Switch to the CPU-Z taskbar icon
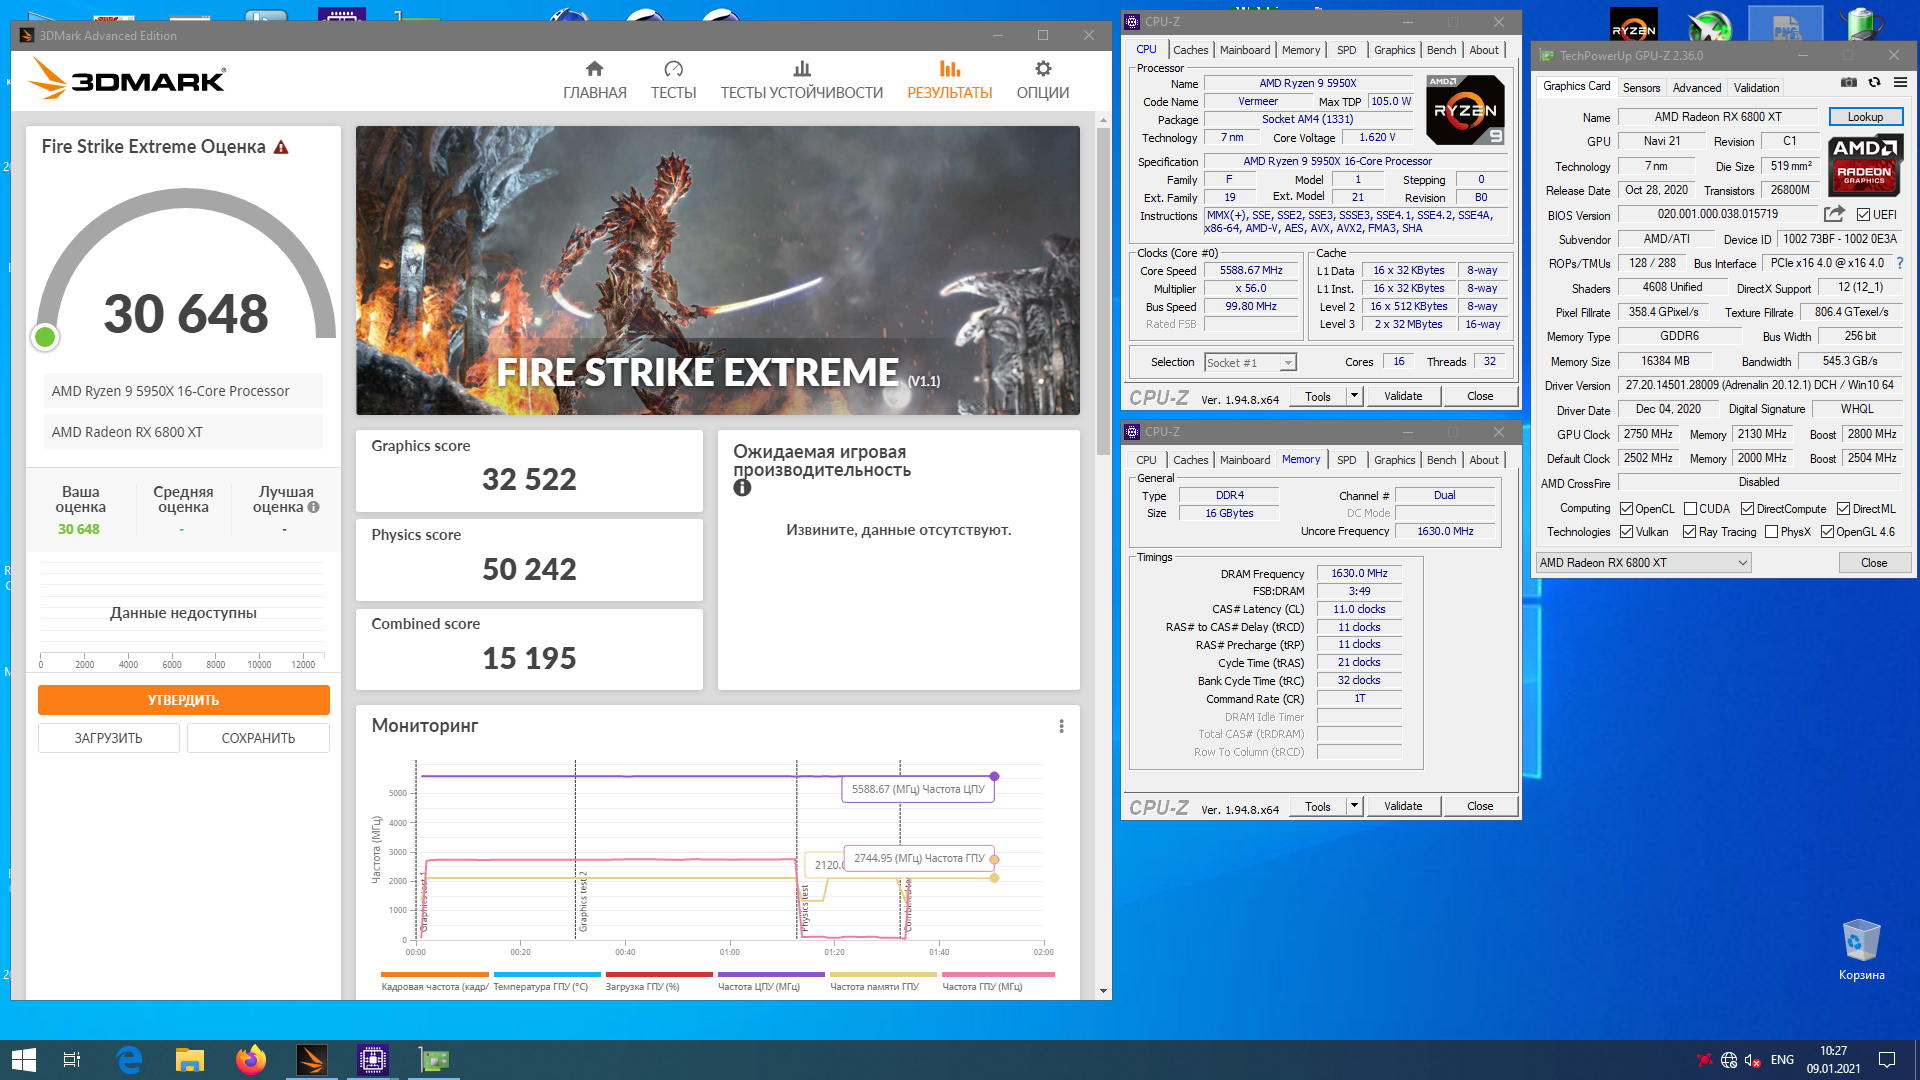This screenshot has width=1920, height=1080. click(x=372, y=1060)
